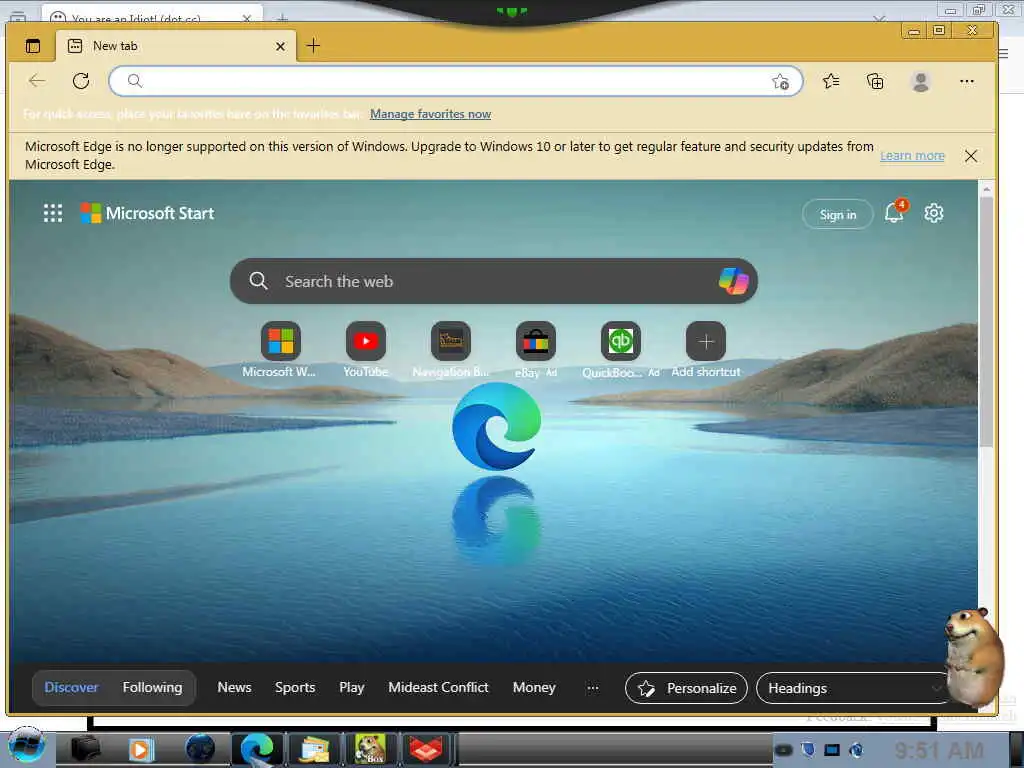
Task: Open the Play category
Action: (351, 688)
